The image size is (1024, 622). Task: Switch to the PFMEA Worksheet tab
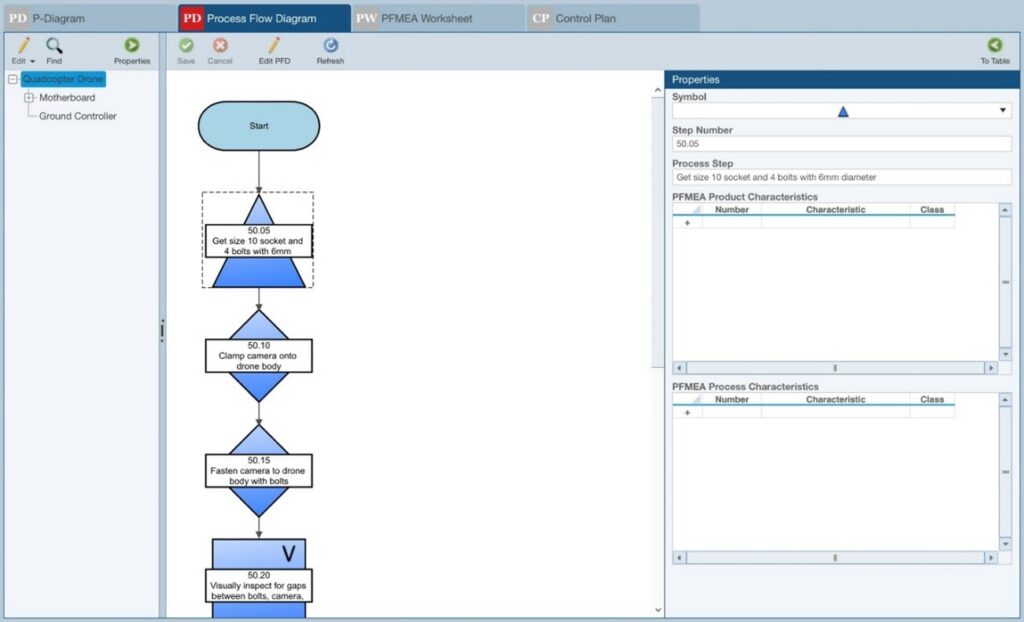pyautogui.click(x=425, y=17)
